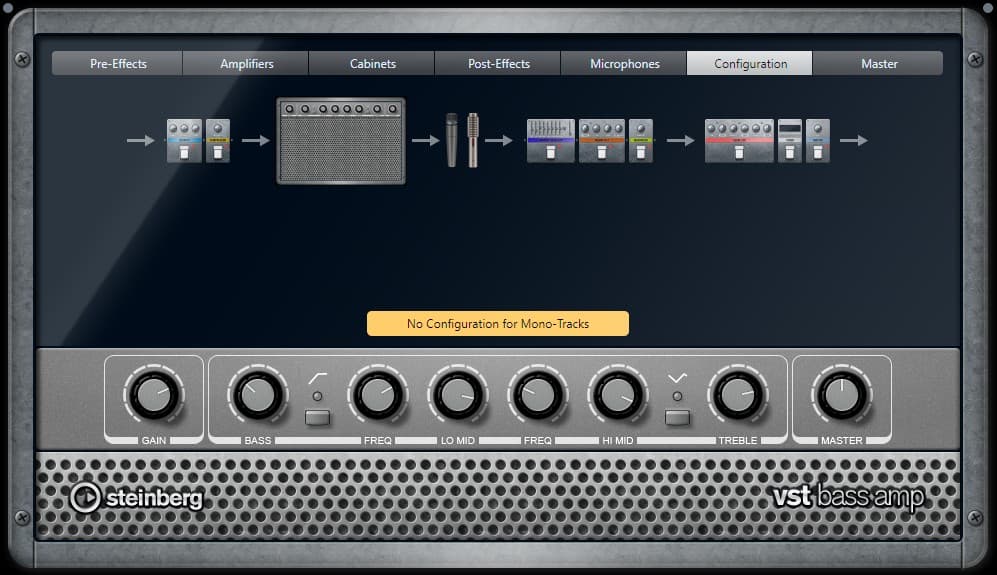Select the microphones icon in signal chain
This screenshot has width=997, height=575.
(462, 140)
